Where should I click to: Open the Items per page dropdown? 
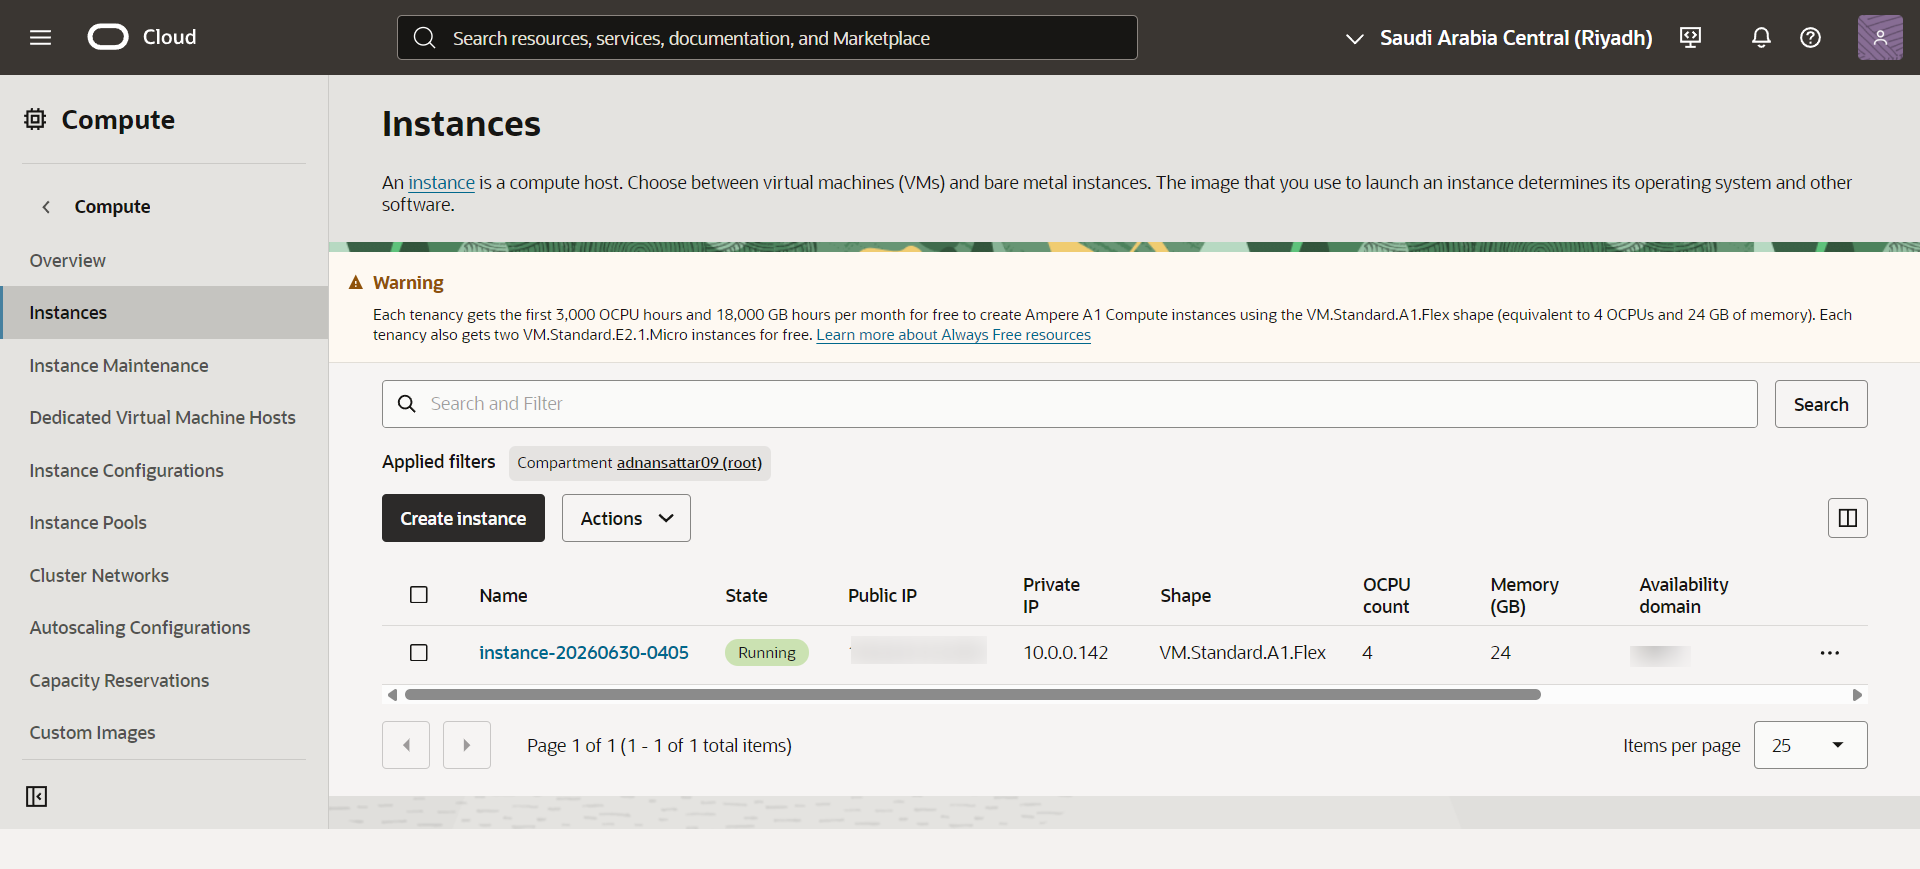[1810, 745]
